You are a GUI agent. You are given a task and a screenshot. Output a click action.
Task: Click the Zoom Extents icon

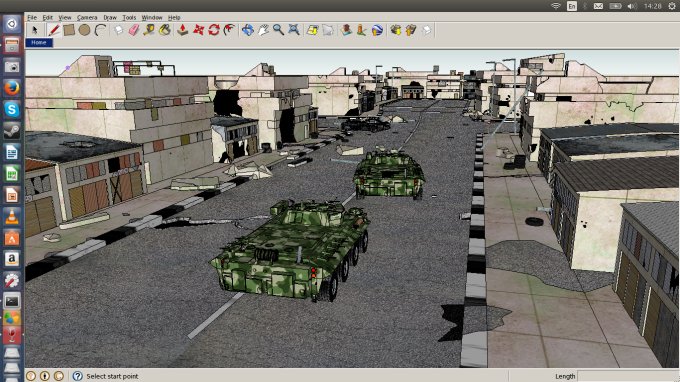(x=294, y=30)
